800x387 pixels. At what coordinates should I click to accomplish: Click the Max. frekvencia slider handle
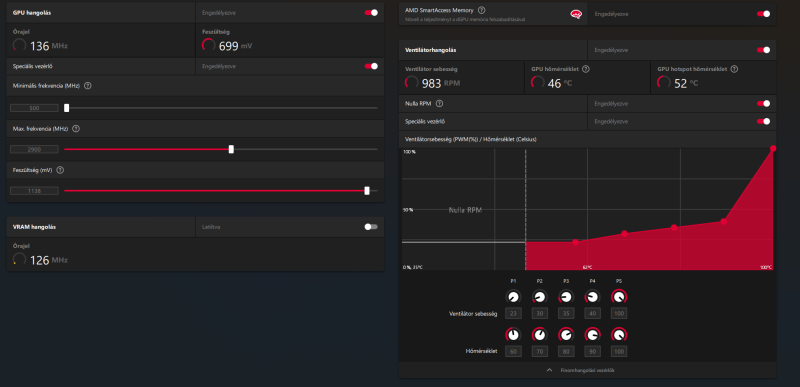(231, 149)
